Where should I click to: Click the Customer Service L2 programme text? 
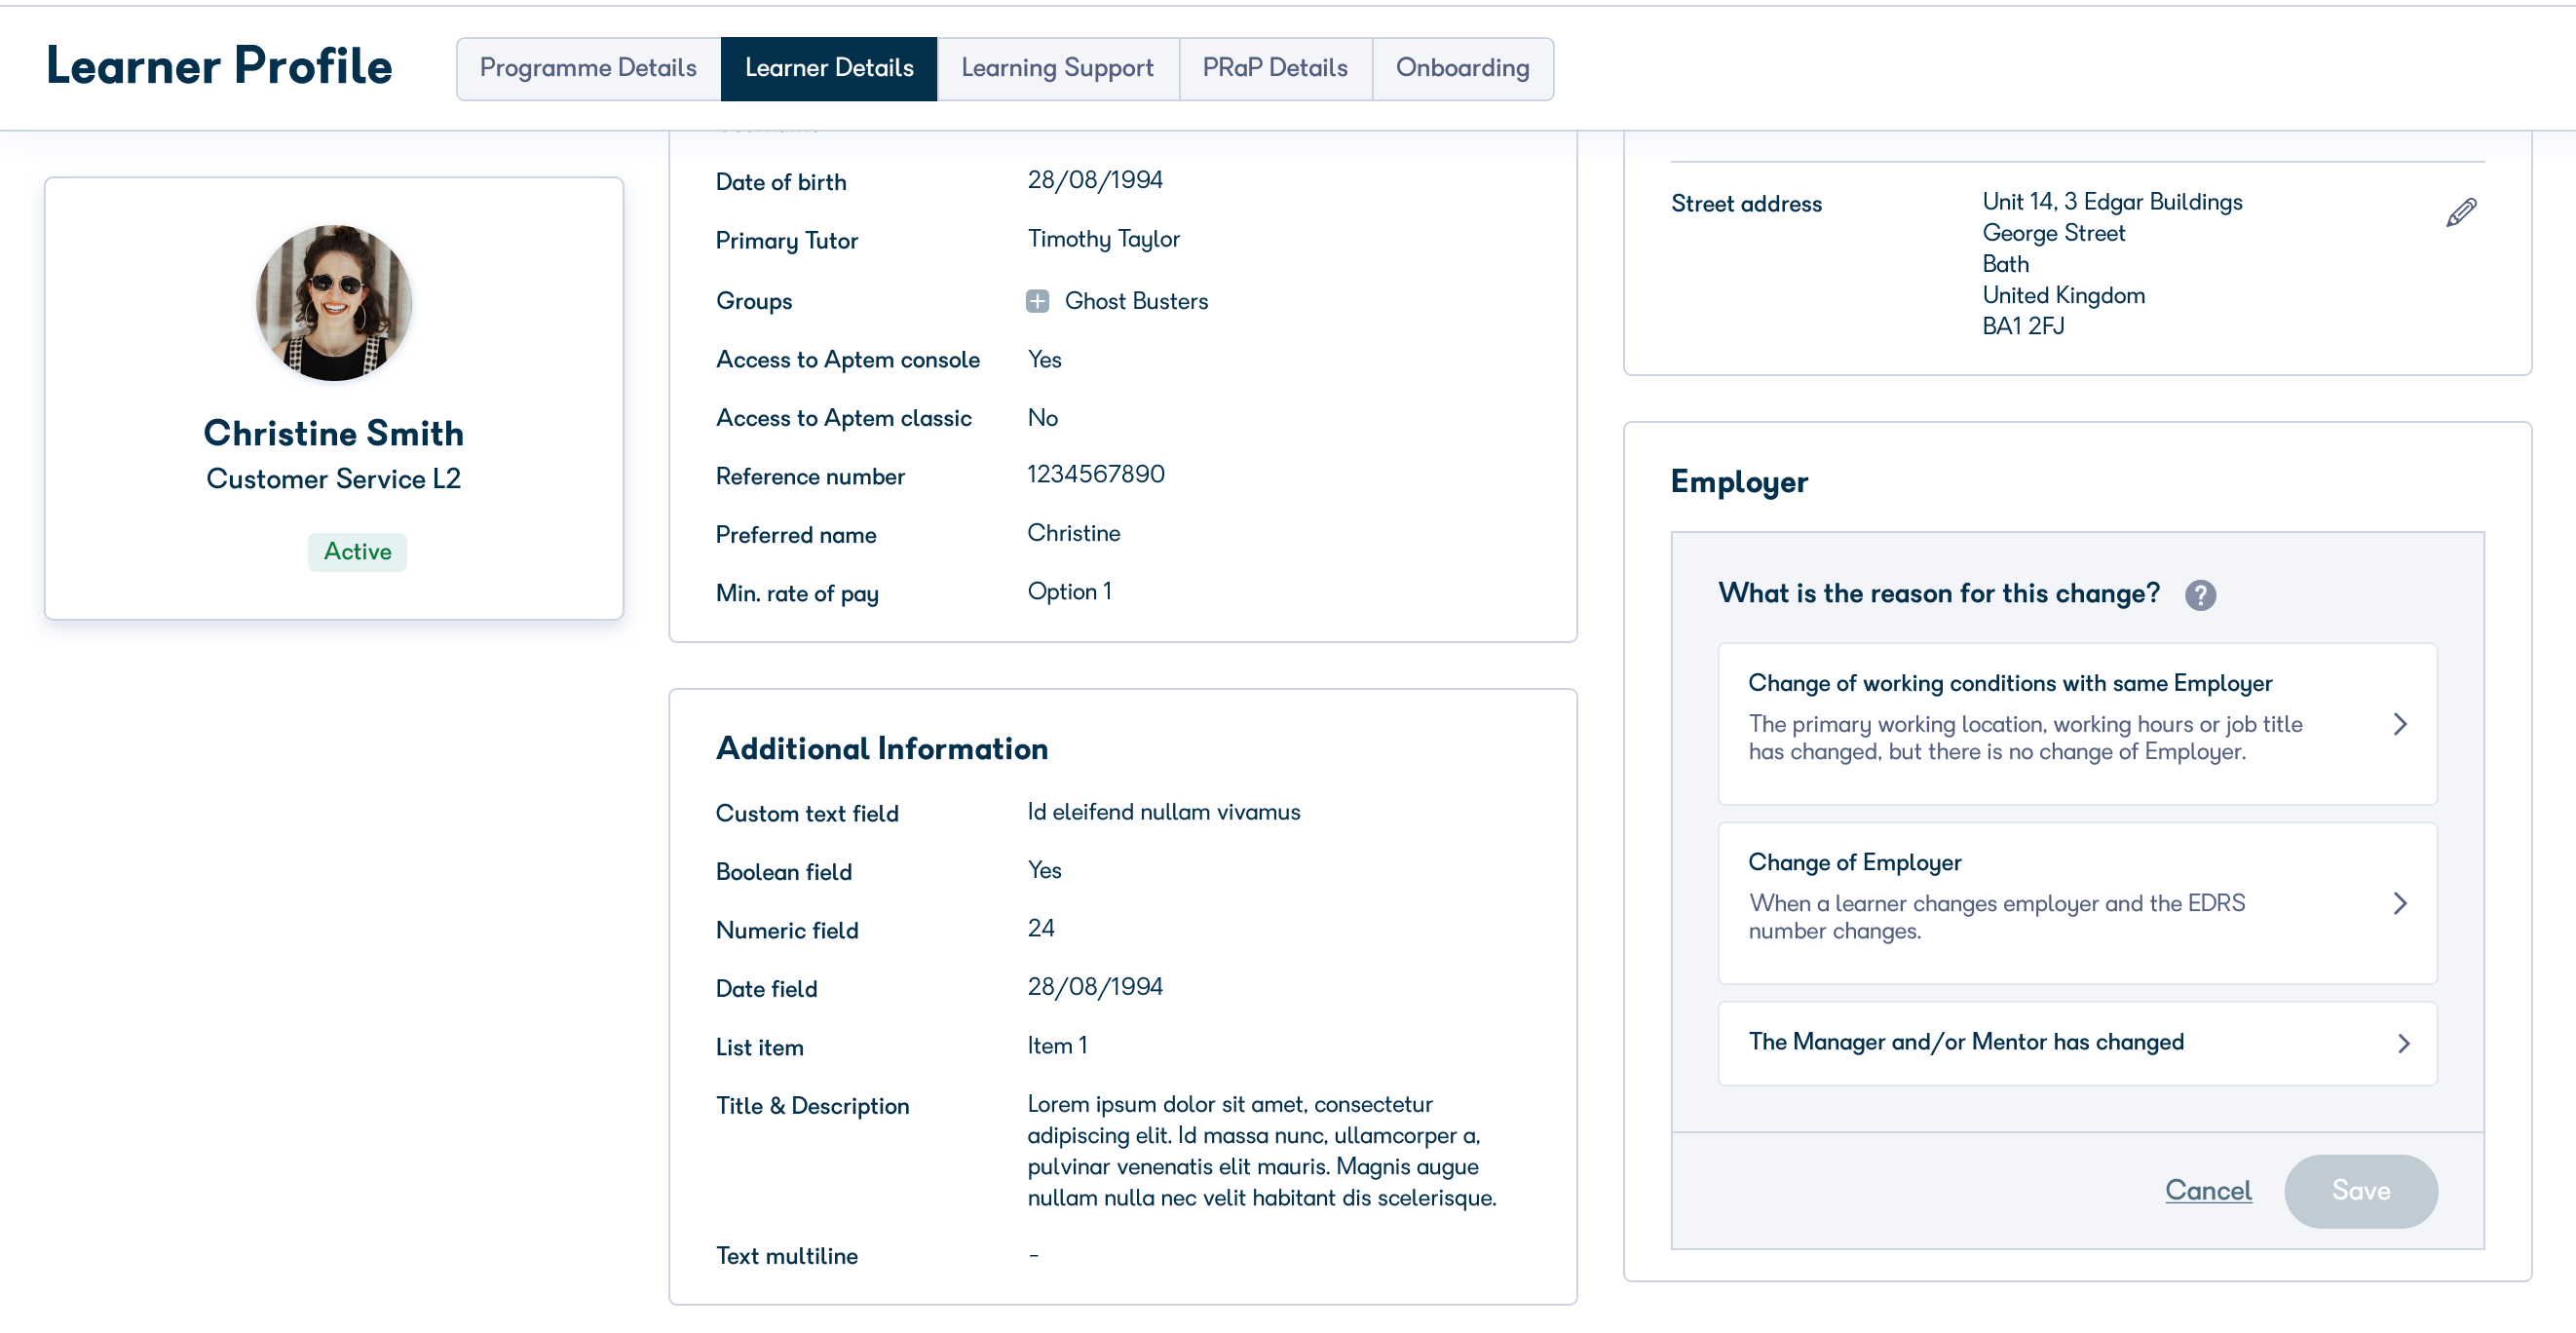(x=334, y=479)
